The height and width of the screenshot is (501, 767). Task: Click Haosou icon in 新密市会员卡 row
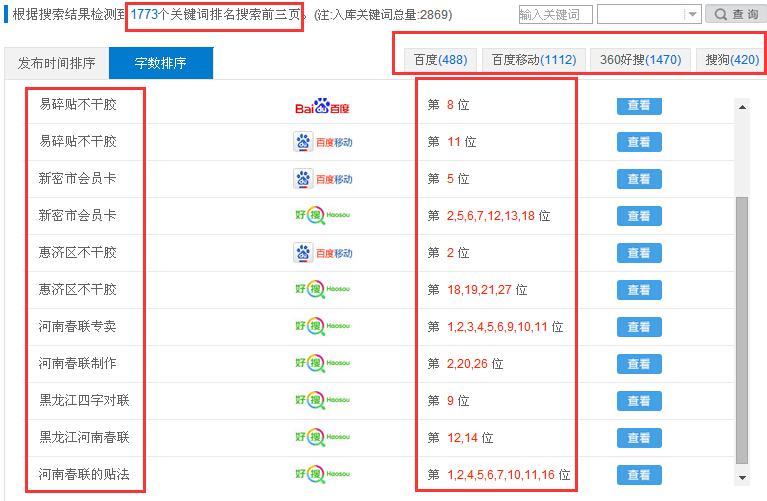tap(322, 215)
